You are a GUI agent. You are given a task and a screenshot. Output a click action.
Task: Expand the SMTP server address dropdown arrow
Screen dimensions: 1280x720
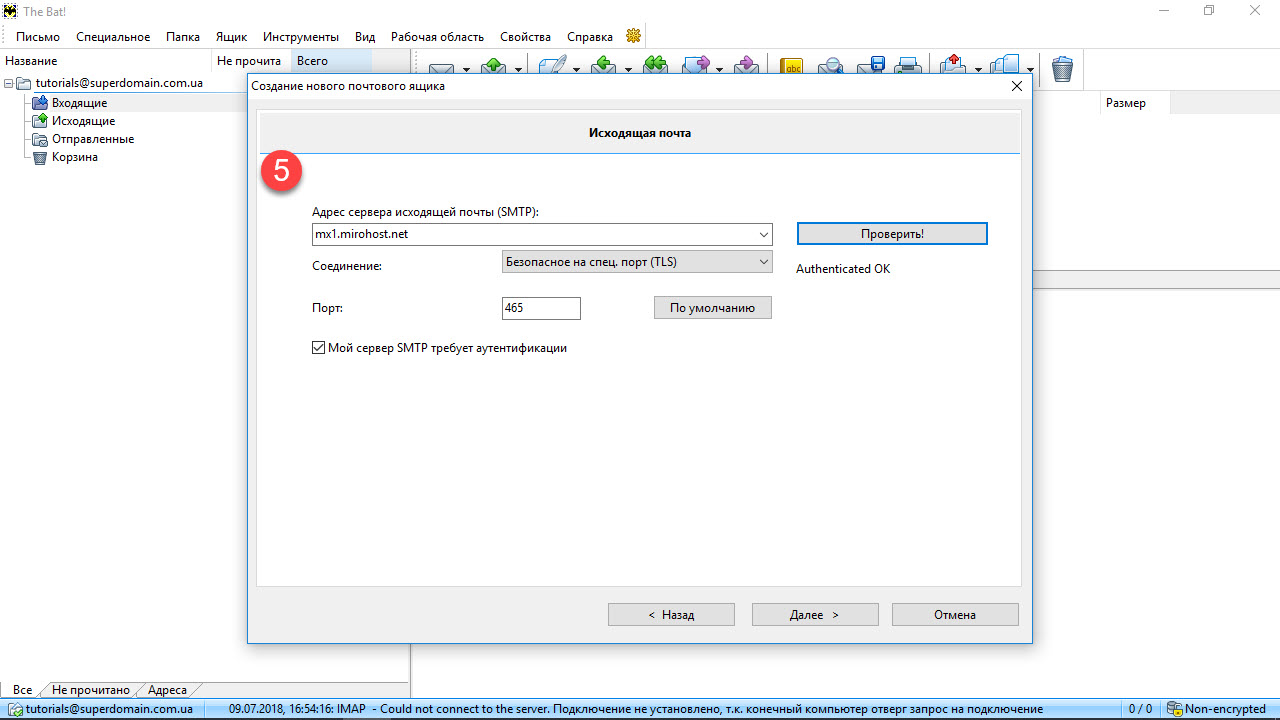pyautogui.click(x=764, y=234)
